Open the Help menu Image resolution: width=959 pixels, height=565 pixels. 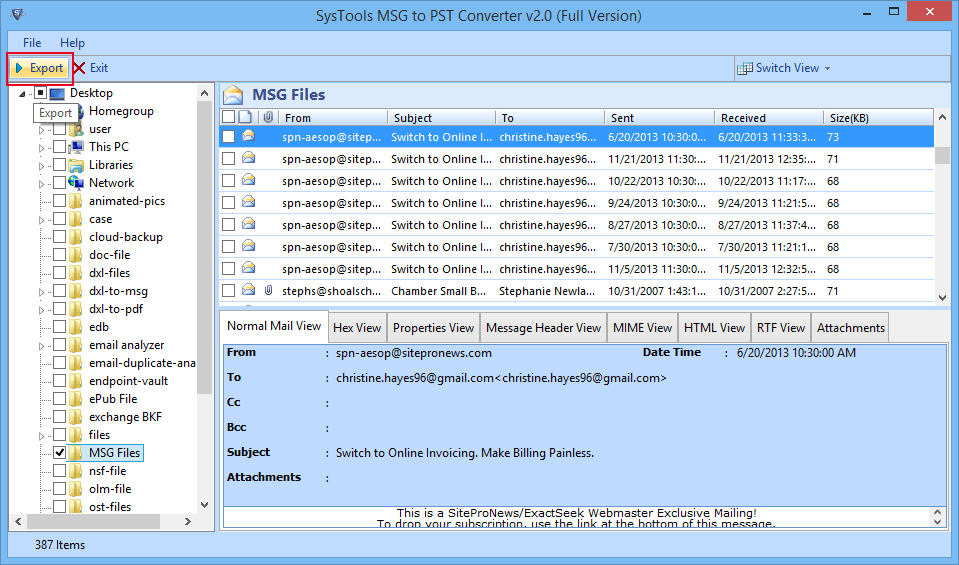click(72, 43)
